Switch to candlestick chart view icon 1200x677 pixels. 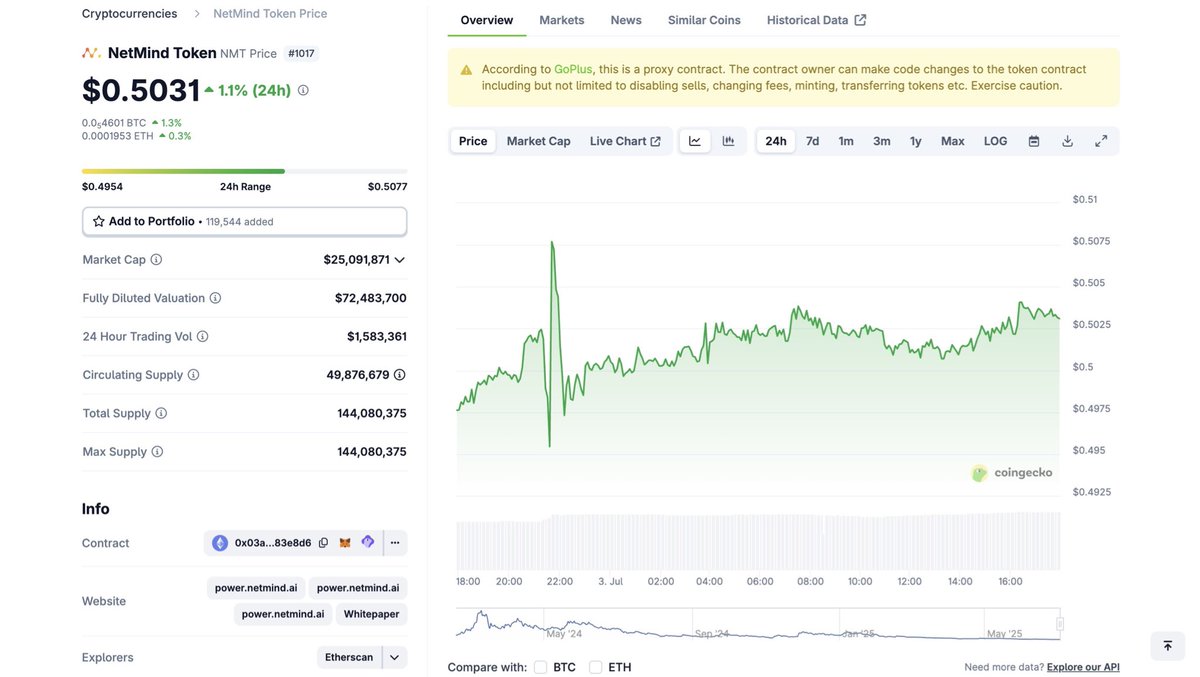click(729, 141)
